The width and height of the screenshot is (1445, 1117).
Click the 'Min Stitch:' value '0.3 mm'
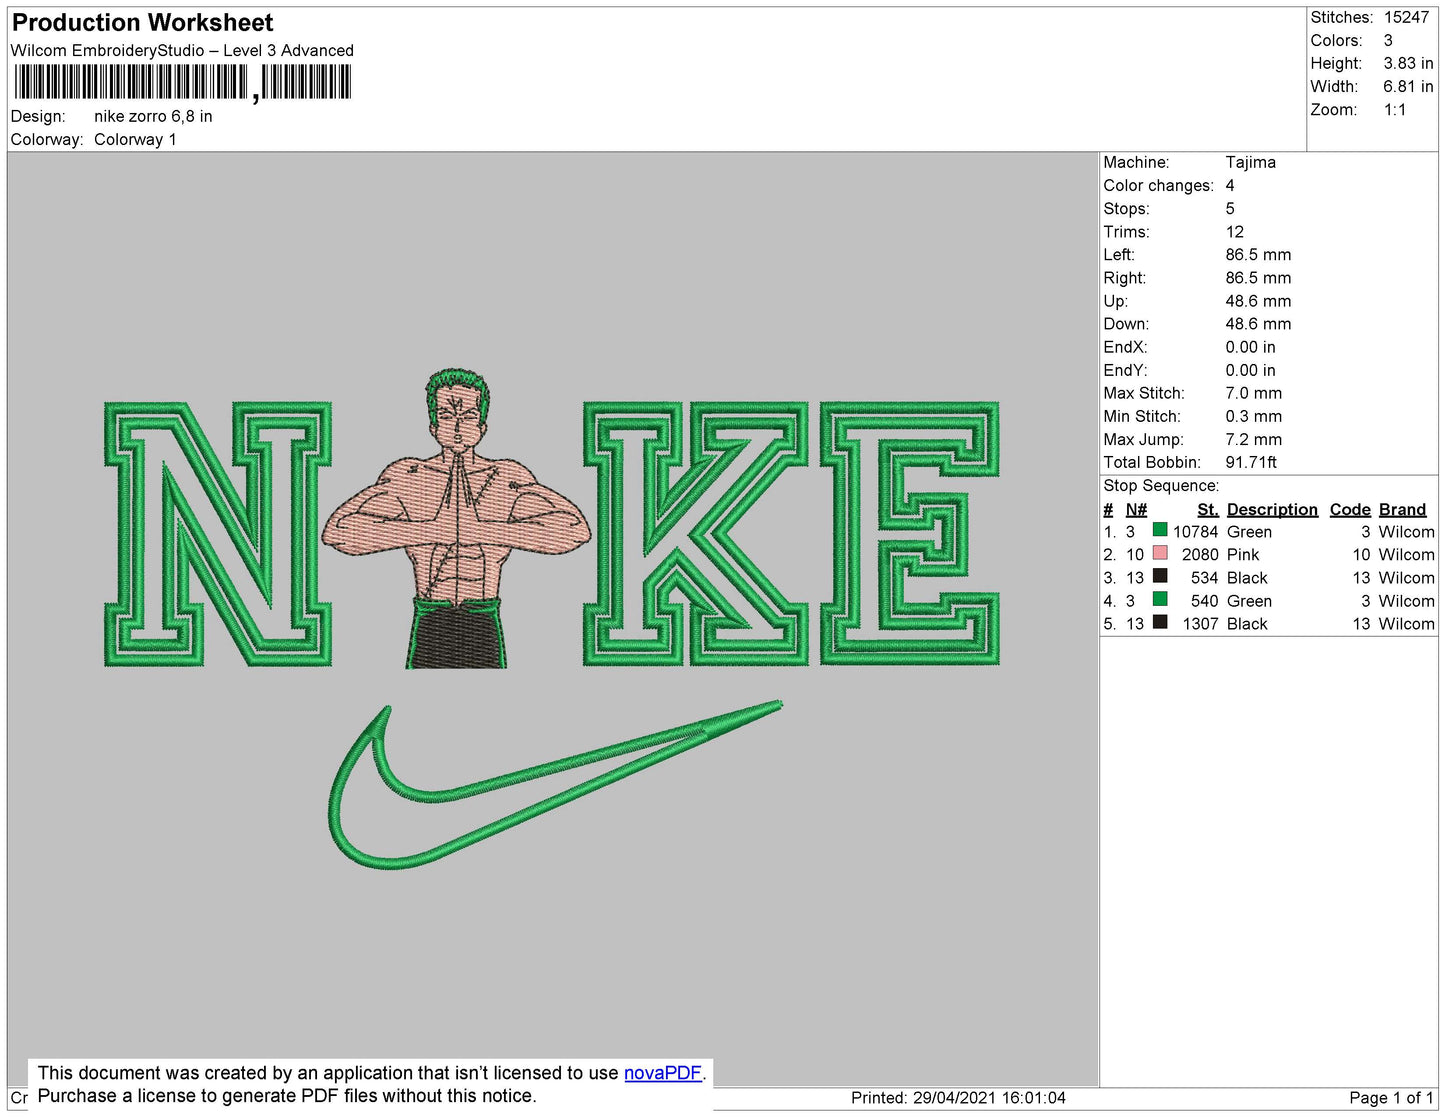[x=1253, y=416]
